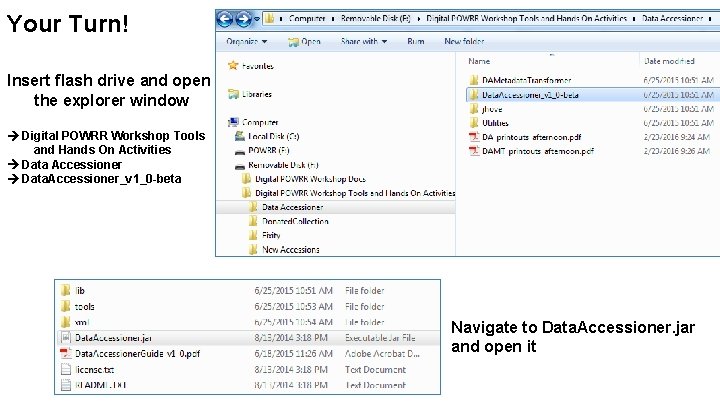Select Digital POWRR Workshop Tools and Hands On Activities
The width and height of the screenshot is (720, 405).
(355, 193)
